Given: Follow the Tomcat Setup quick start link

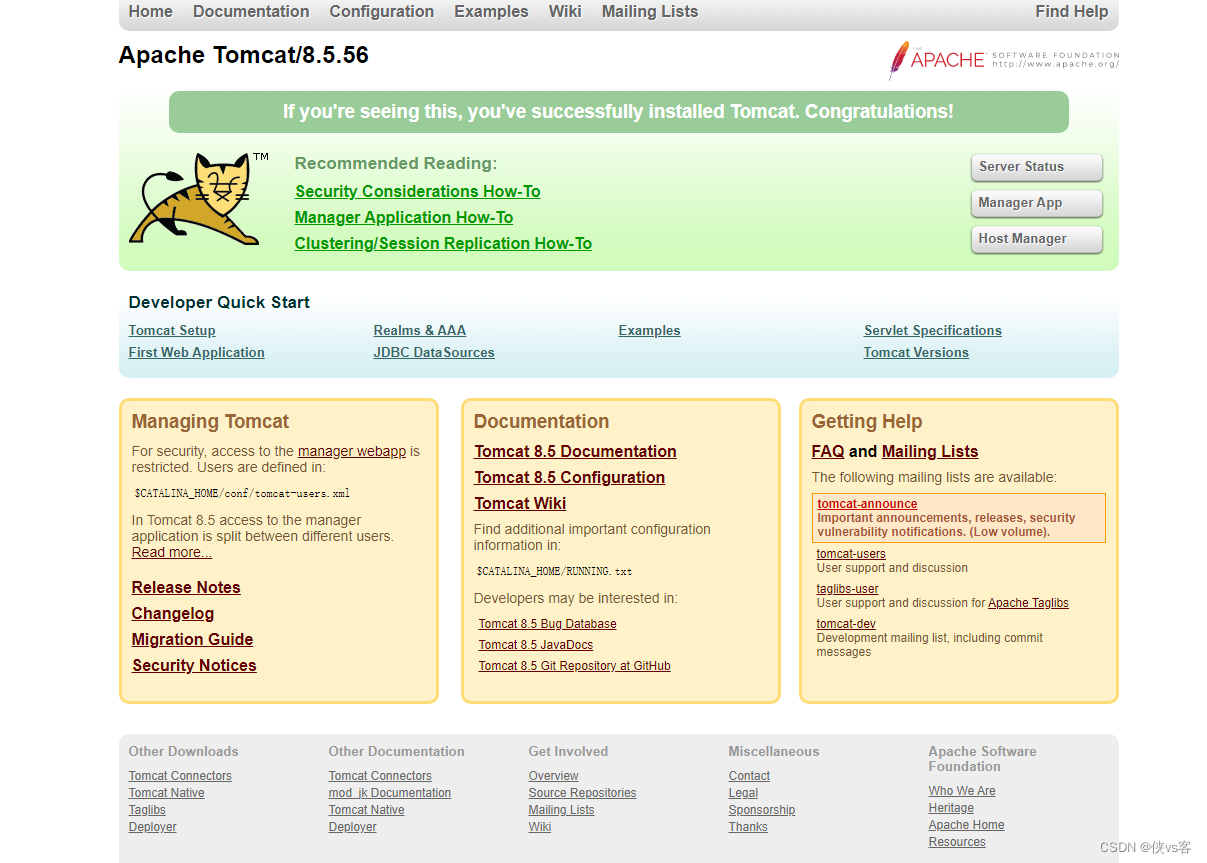Looking at the screenshot, I should click(172, 331).
